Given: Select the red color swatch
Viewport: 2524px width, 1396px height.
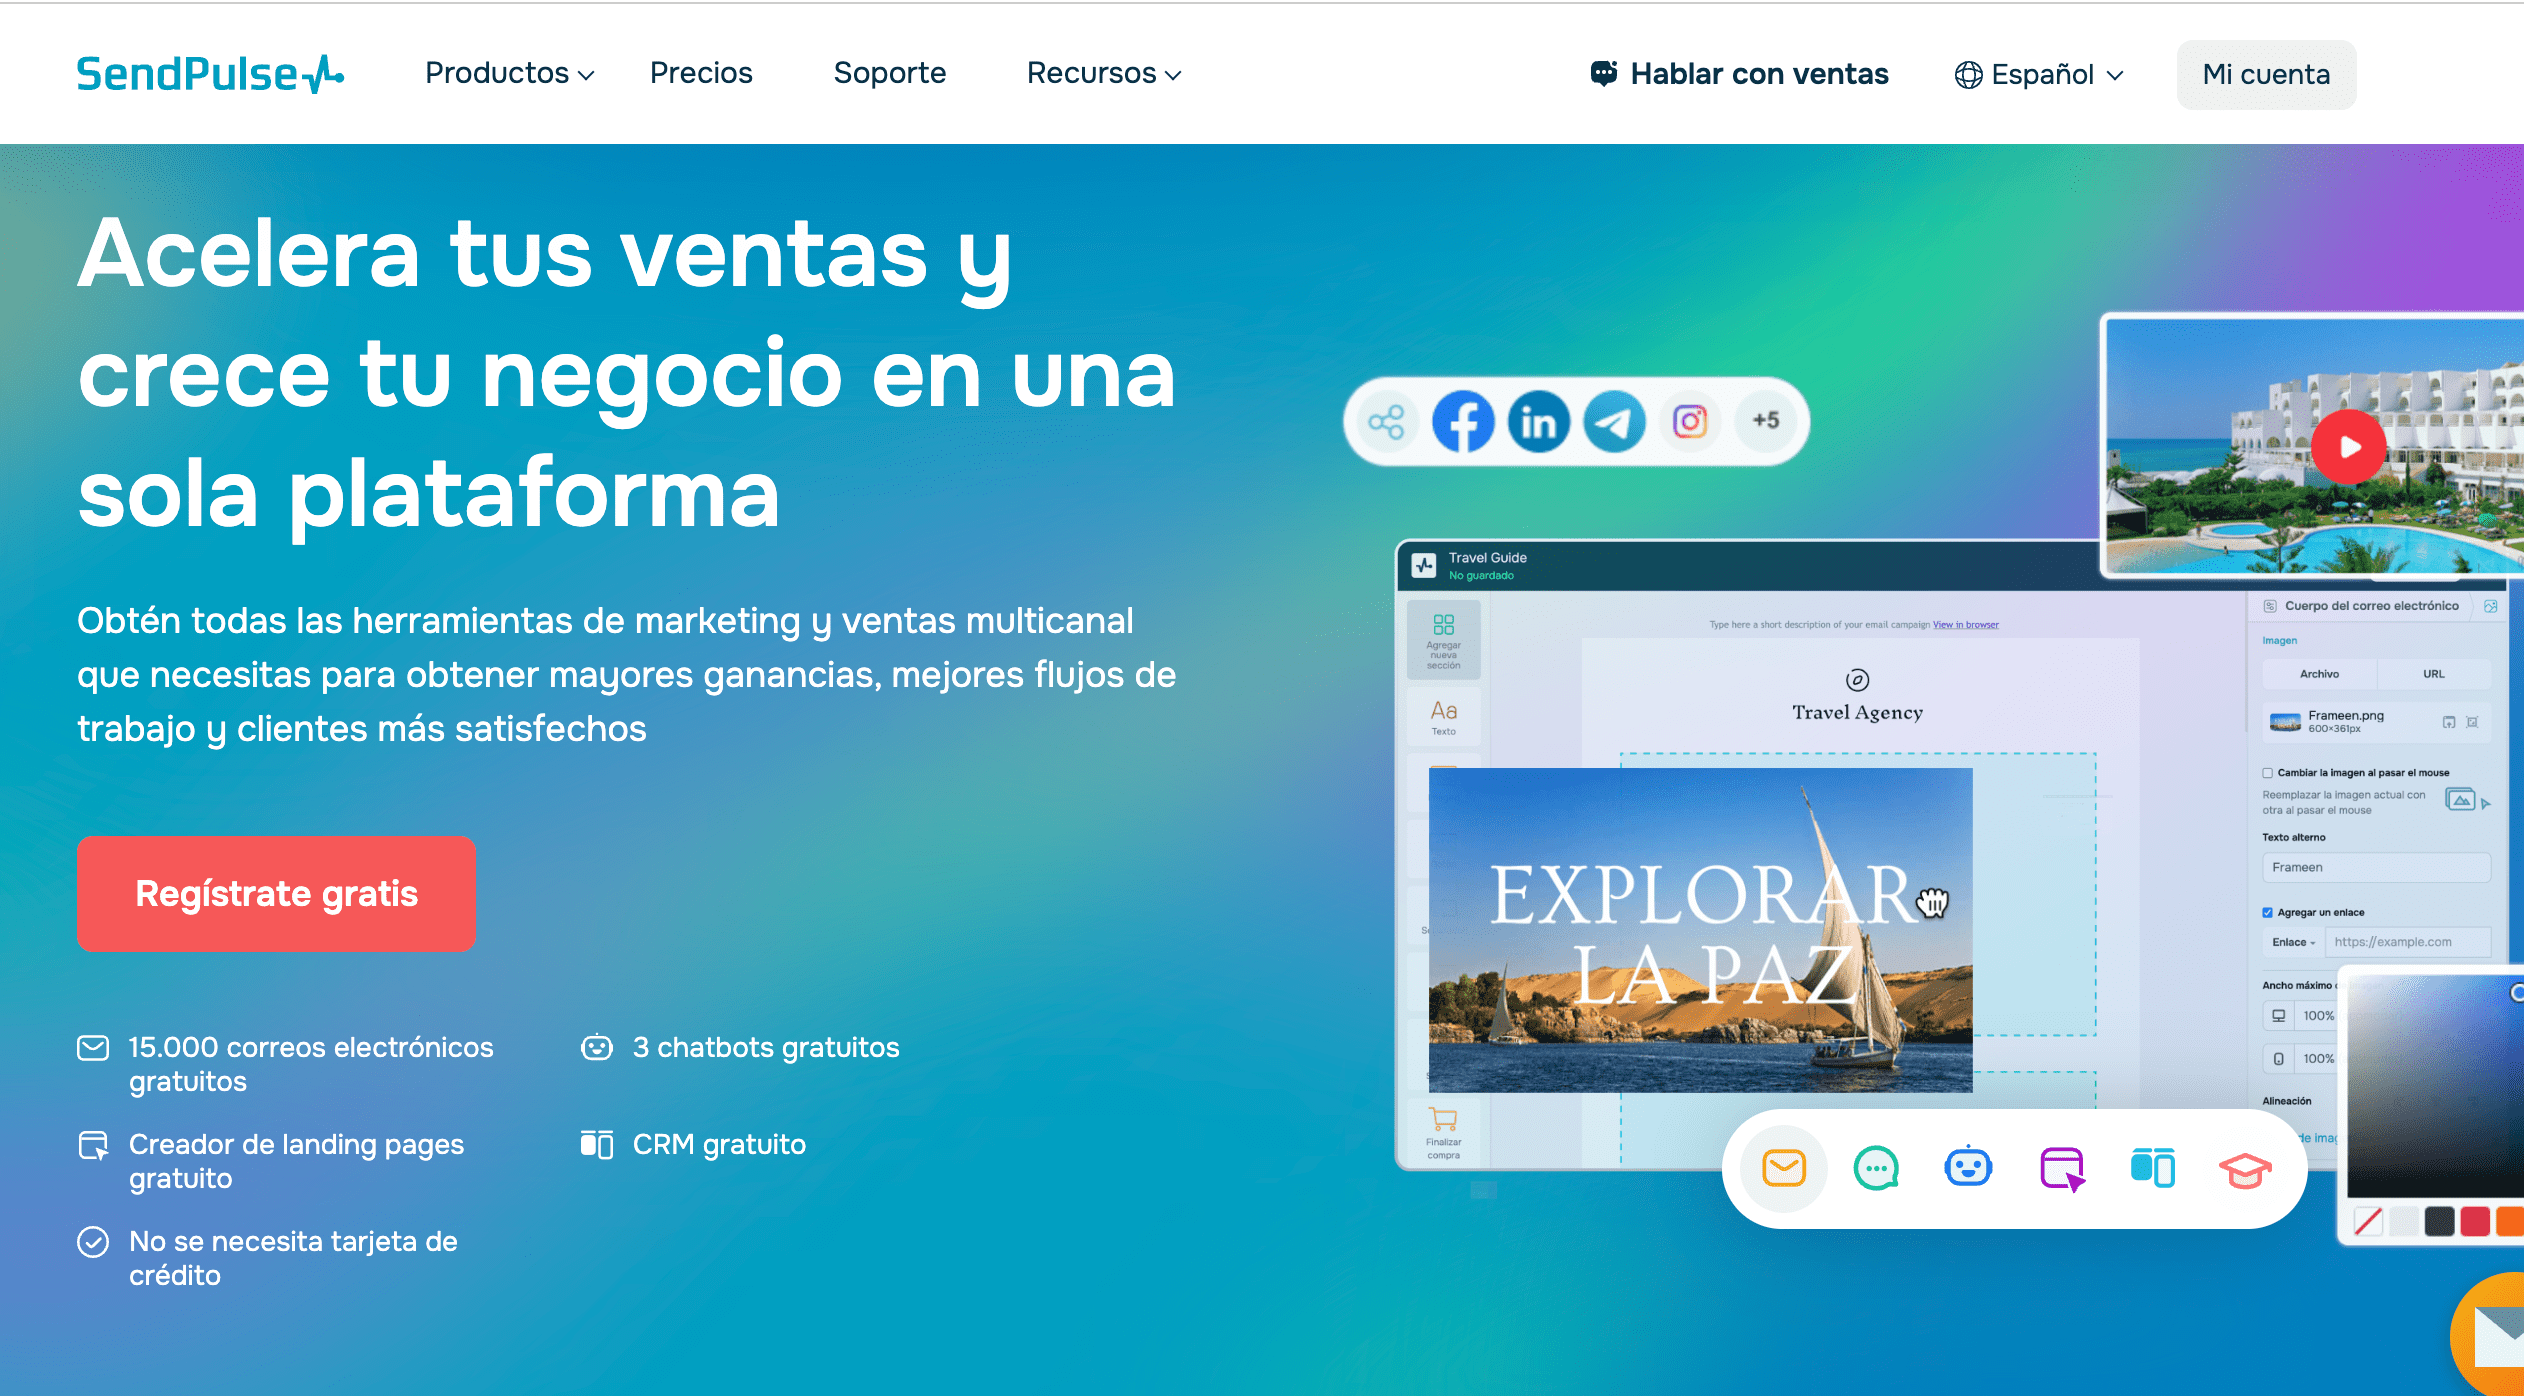Looking at the screenshot, I should pyautogui.click(x=2475, y=1221).
